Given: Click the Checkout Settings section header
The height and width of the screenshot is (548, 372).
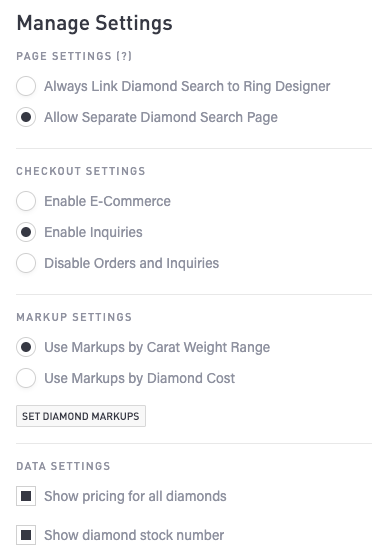Looking at the screenshot, I should (x=81, y=171).
